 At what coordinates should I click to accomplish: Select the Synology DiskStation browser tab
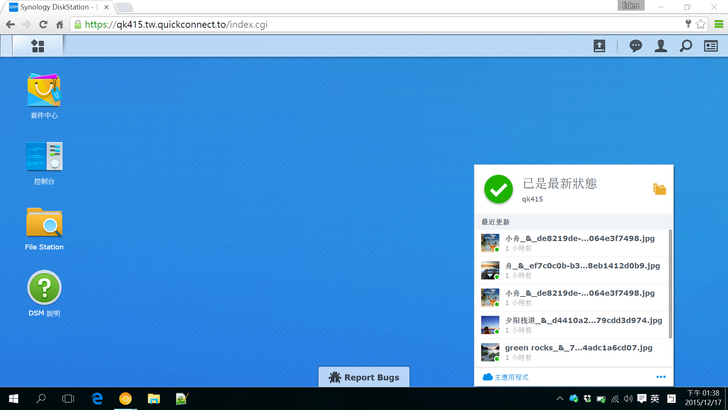point(58,7)
